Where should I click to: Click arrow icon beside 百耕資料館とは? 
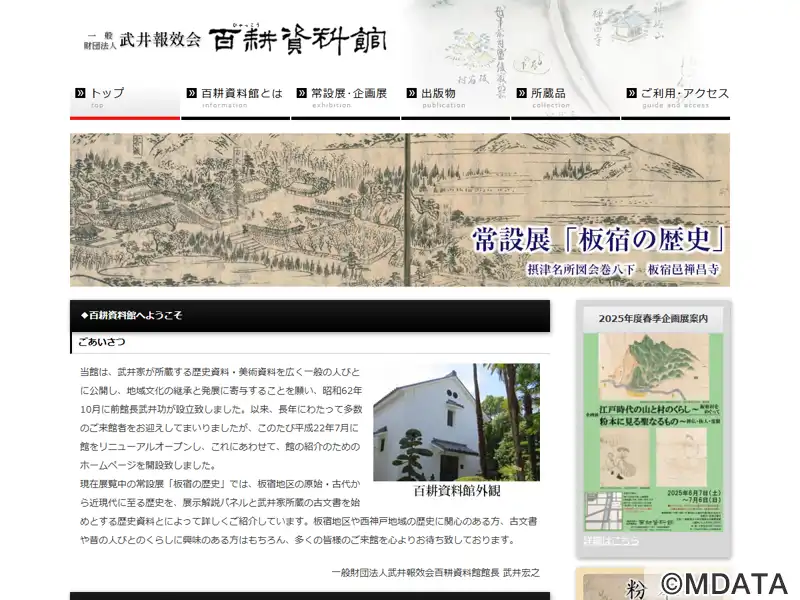click(x=191, y=93)
